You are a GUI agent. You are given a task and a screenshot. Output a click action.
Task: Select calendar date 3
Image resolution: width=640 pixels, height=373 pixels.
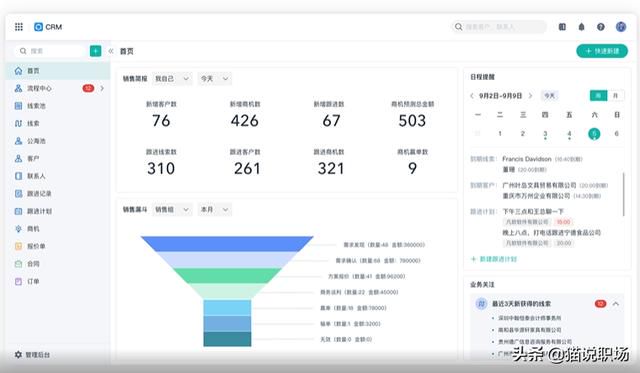(545, 133)
